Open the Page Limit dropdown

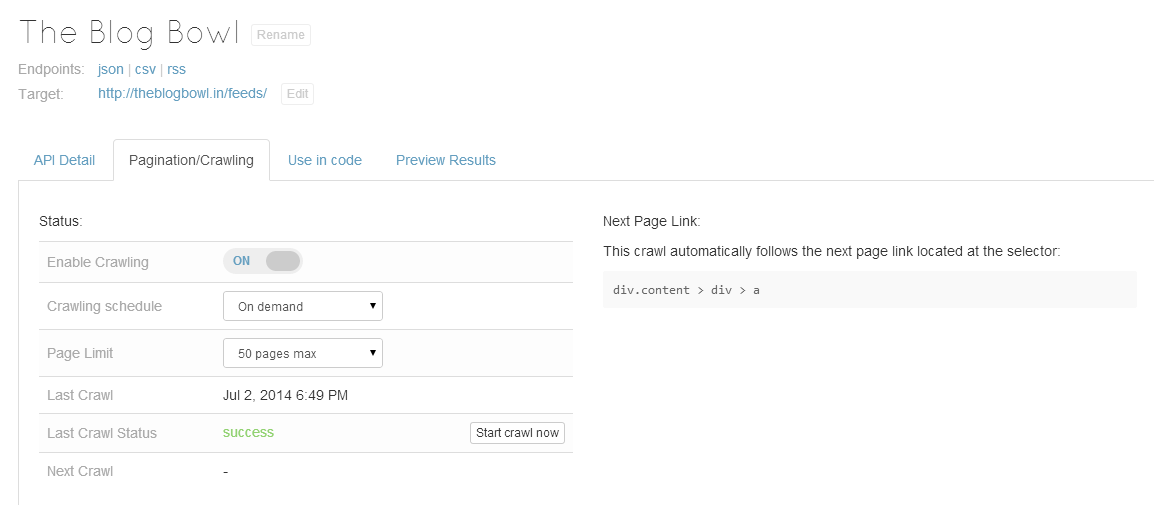[x=302, y=353]
